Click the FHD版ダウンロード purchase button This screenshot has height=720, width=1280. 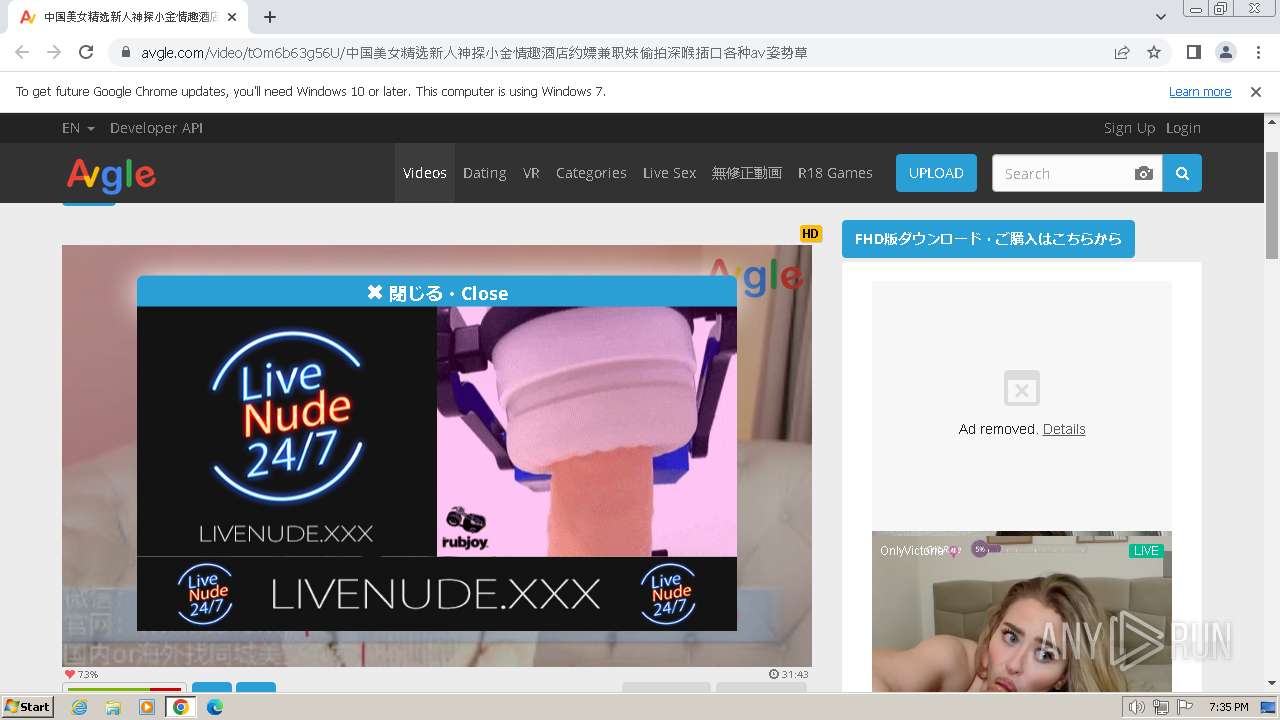(988, 239)
